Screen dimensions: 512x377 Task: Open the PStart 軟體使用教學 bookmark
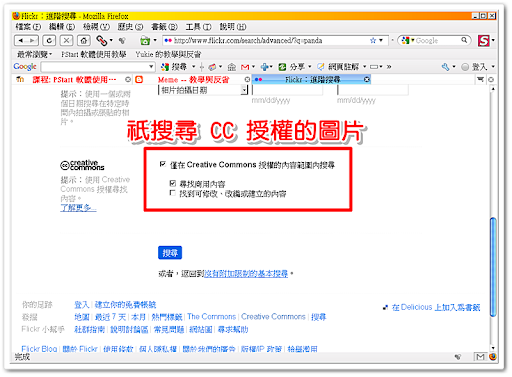click(x=94, y=54)
